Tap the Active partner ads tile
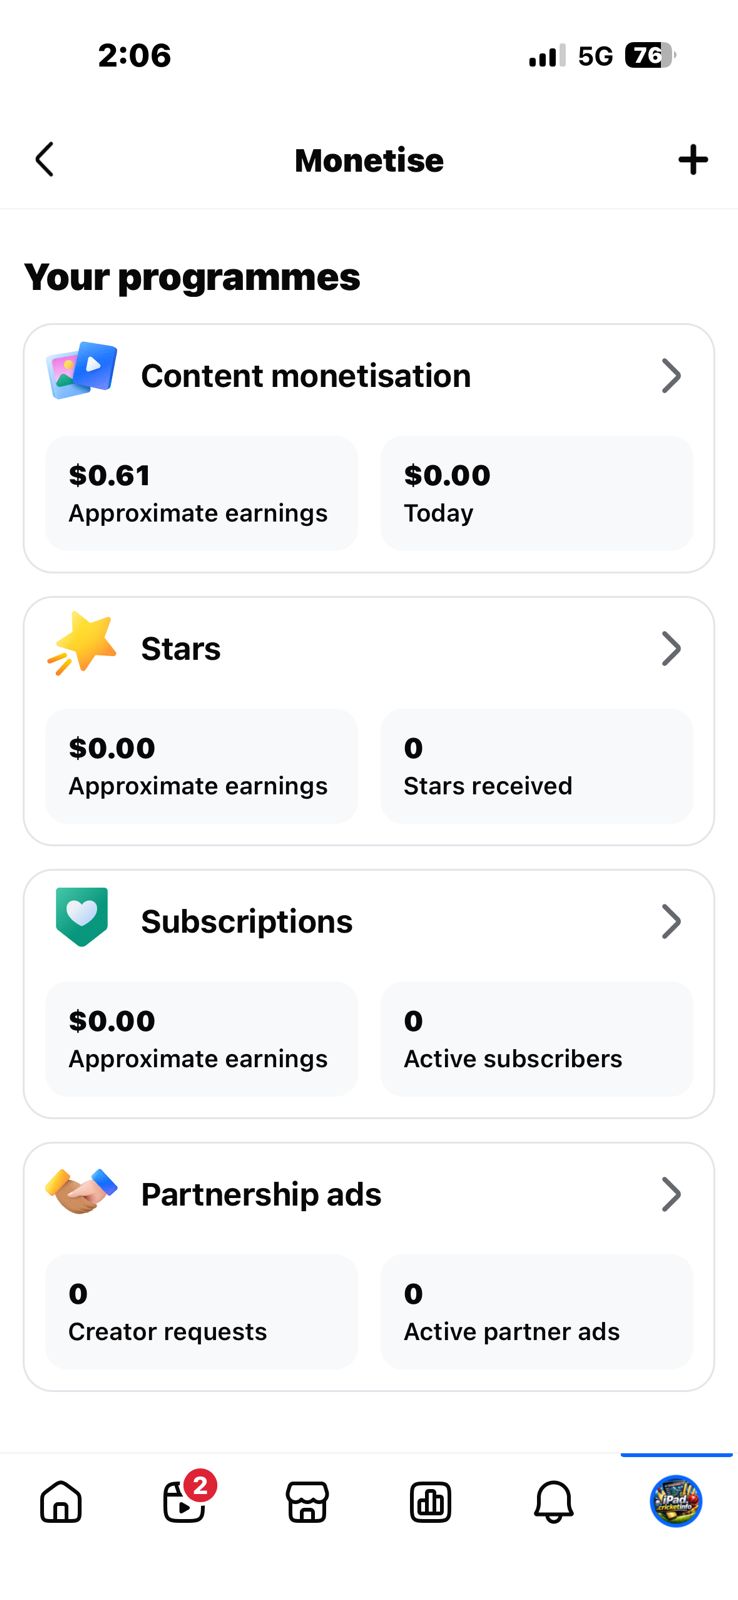Viewport: 738px width, 1600px height. pyautogui.click(x=536, y=1312)
